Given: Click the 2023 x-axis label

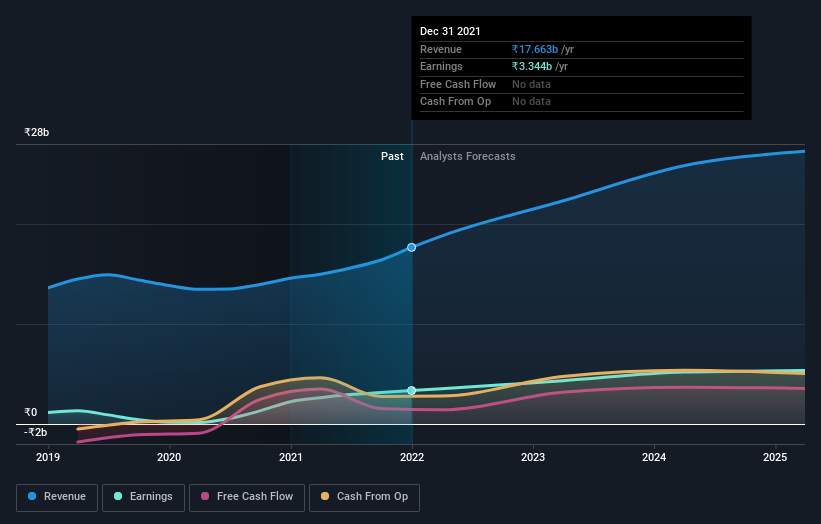Looking at the screenshot, I should [x=533, y=457].
